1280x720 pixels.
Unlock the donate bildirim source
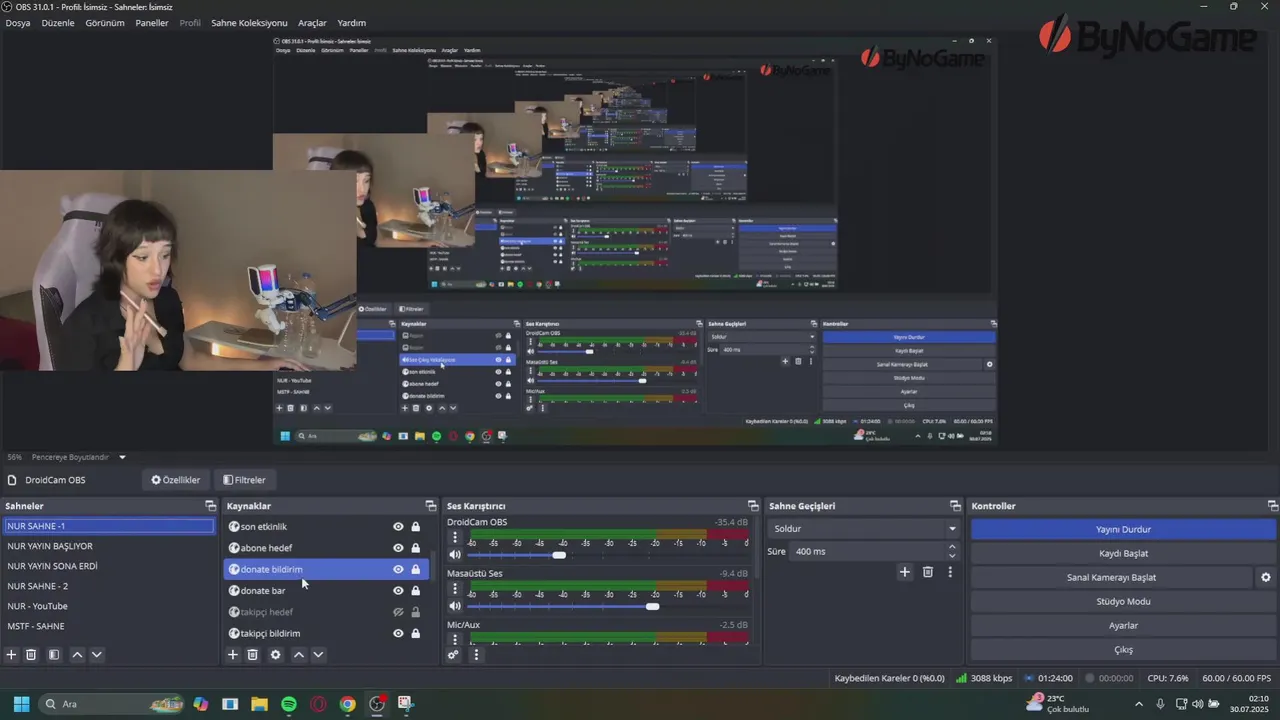click(416, 569)
